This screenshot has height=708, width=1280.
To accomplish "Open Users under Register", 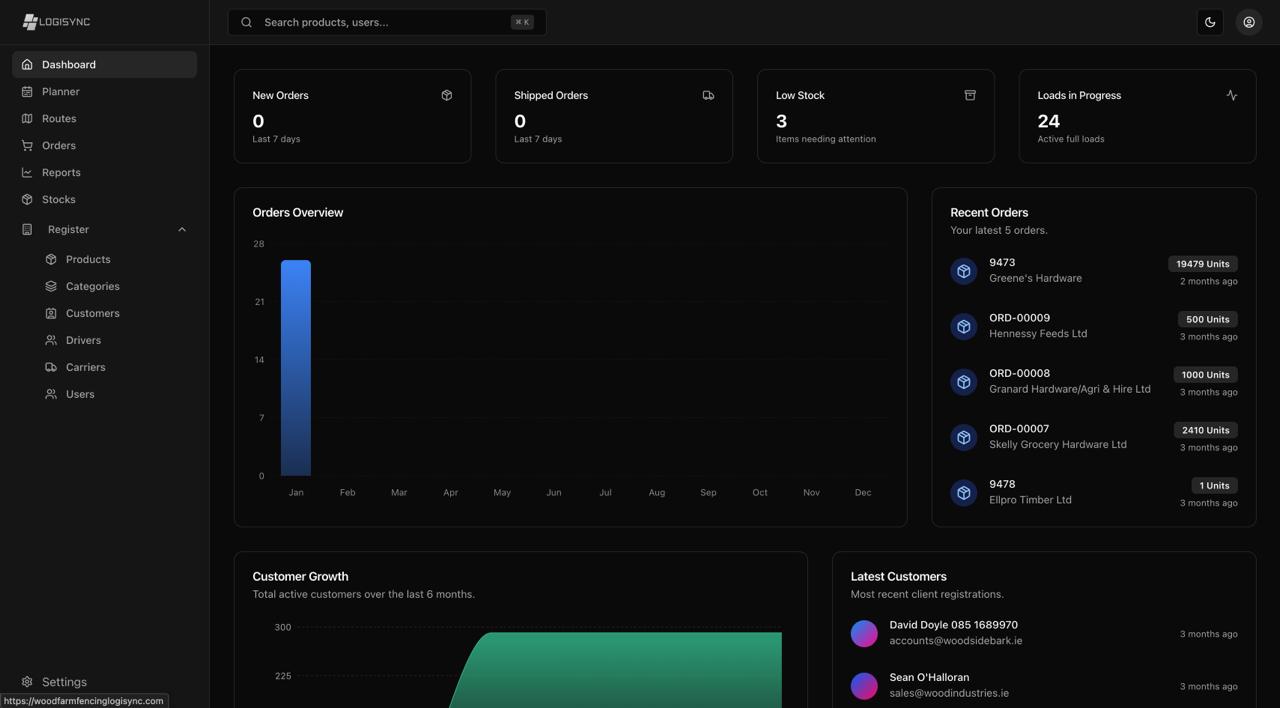I will pyautogui.click(x=116, y=394).
